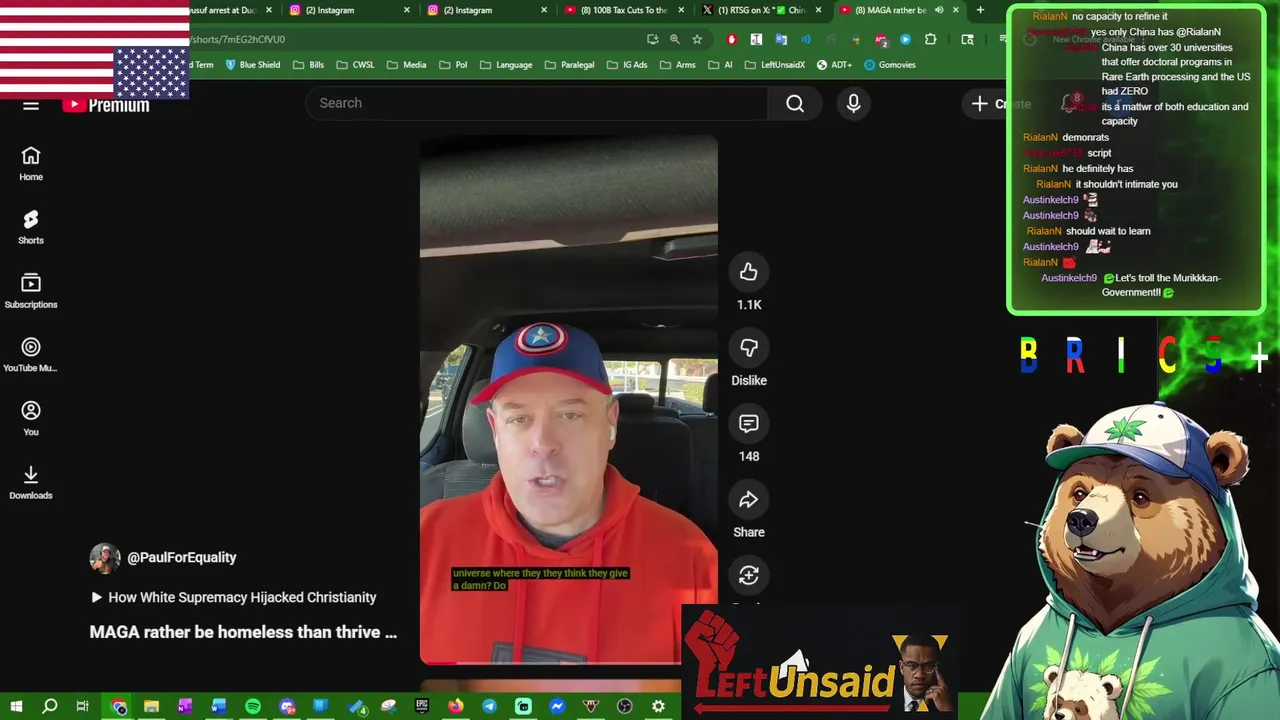Open Discord from the taskbar
The height and width of the screenshot is (720, 1280).
click(287, 707)
